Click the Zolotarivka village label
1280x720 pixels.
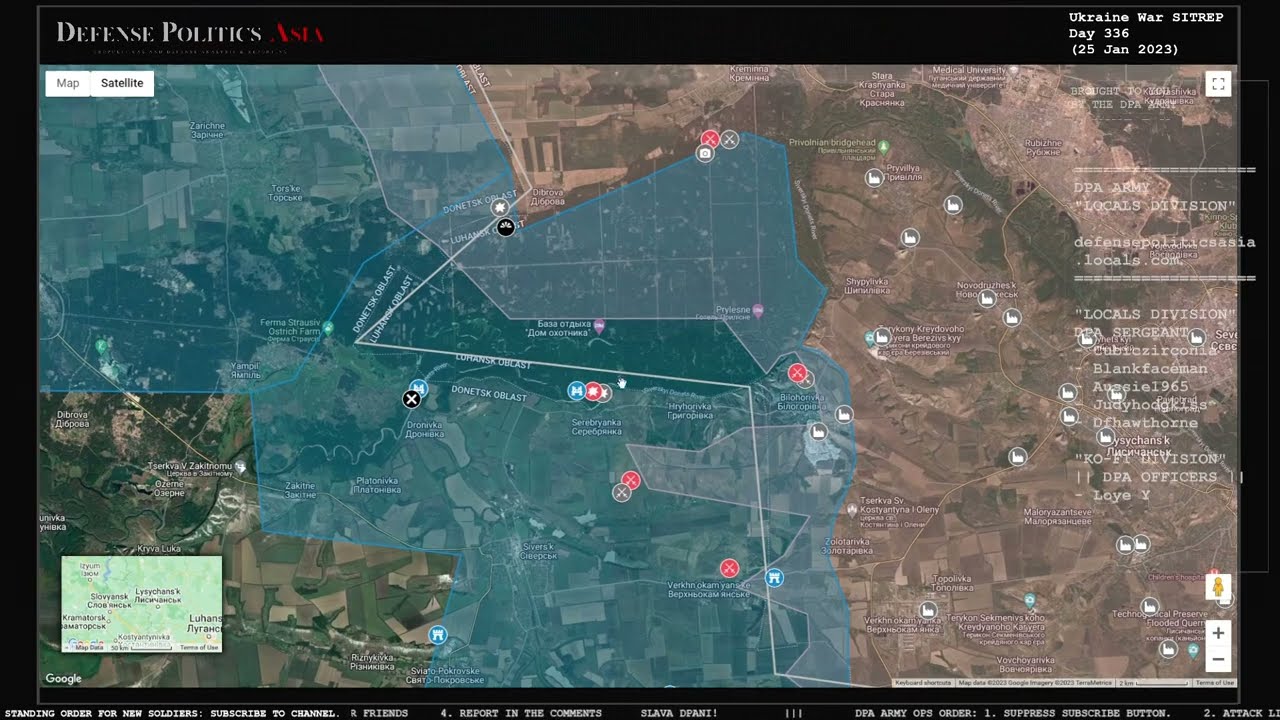click(x=849, y=547)
